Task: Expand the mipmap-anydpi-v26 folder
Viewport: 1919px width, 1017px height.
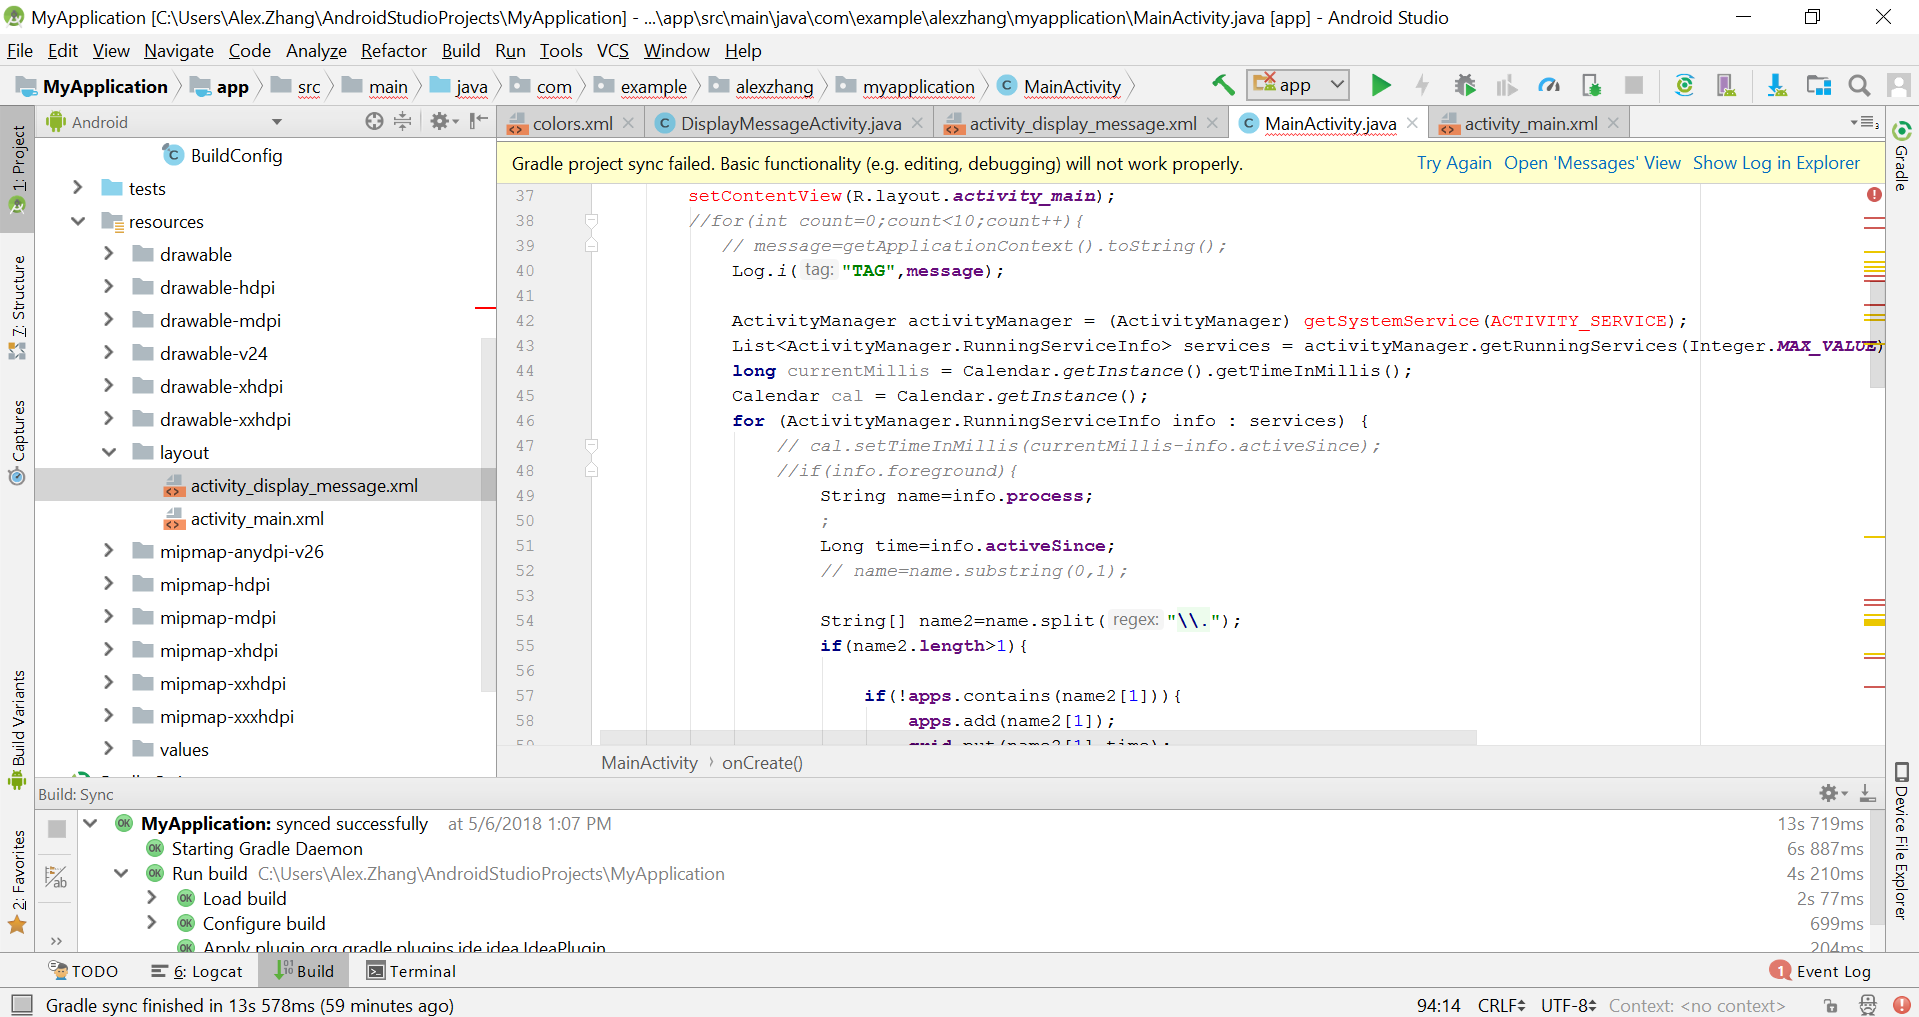Action: [108, 550]
